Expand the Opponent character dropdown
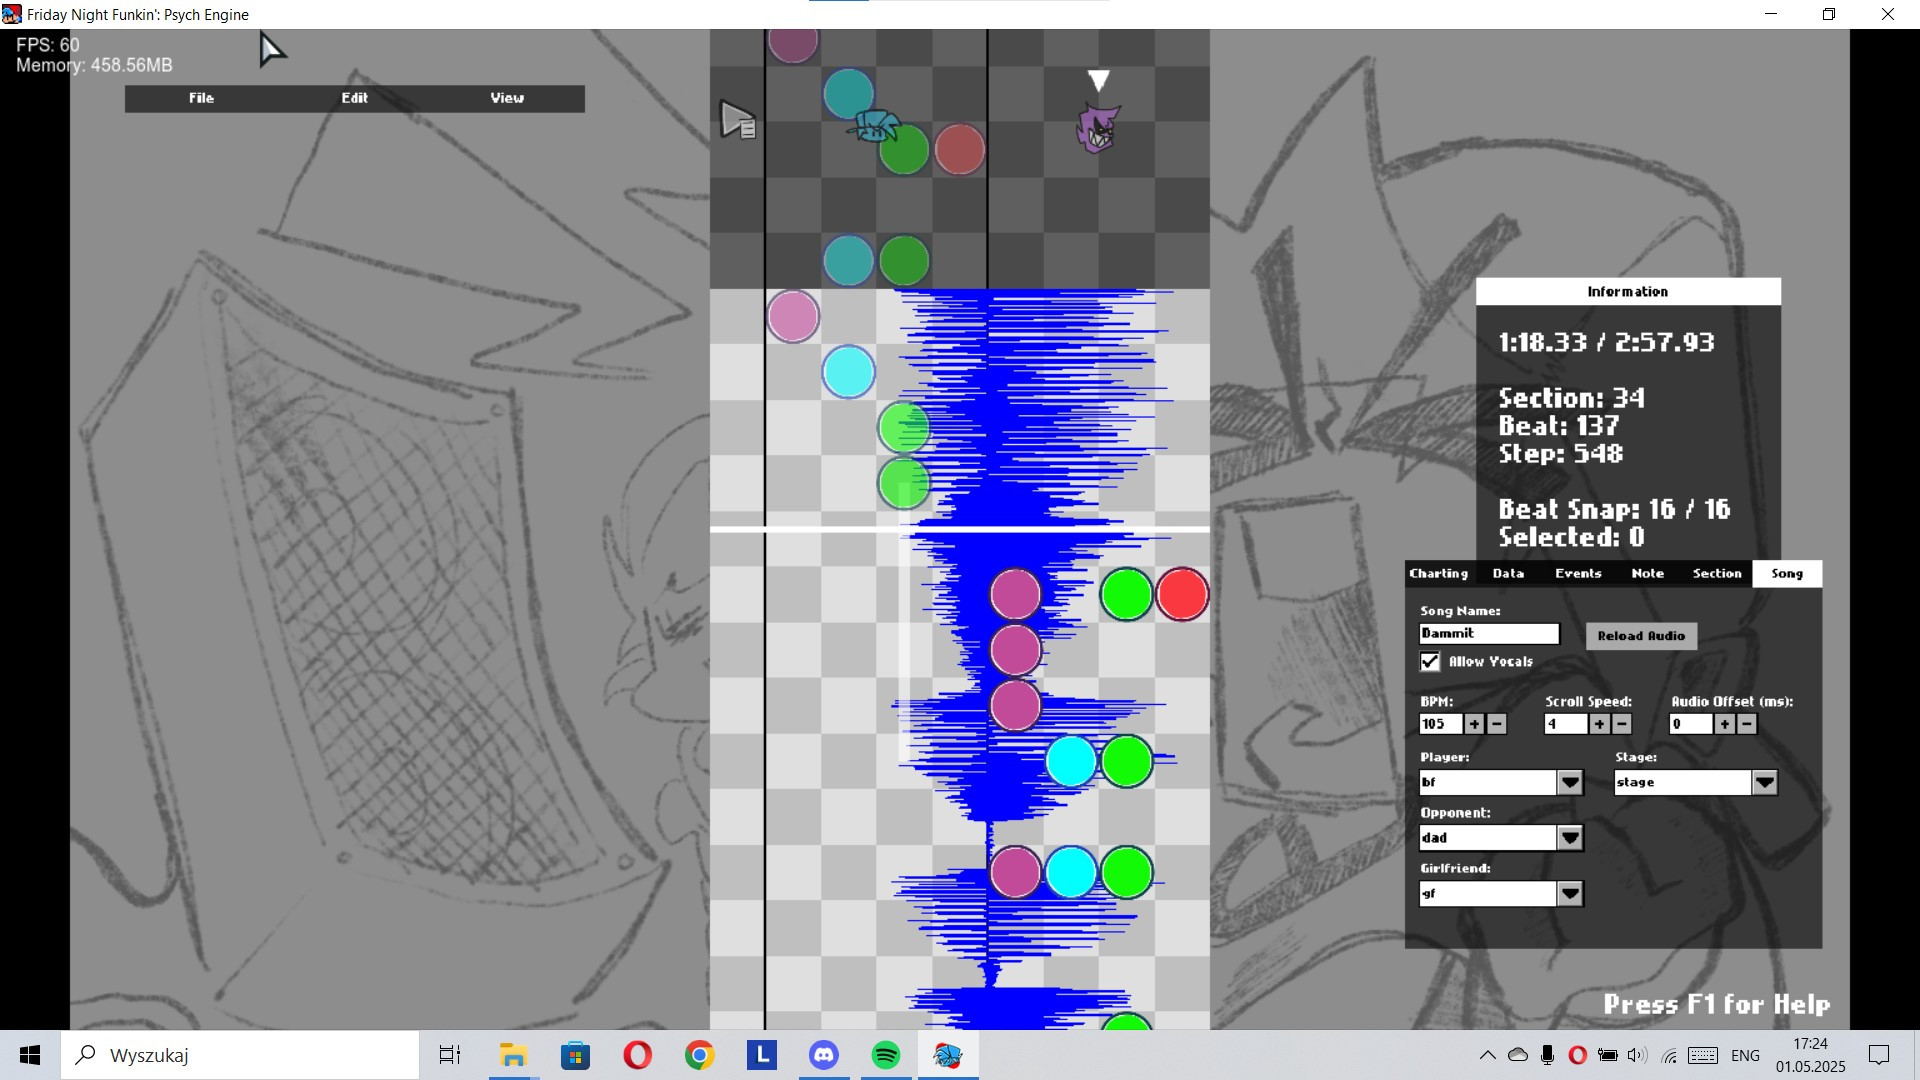1920x1080 pixels. 1570,838
